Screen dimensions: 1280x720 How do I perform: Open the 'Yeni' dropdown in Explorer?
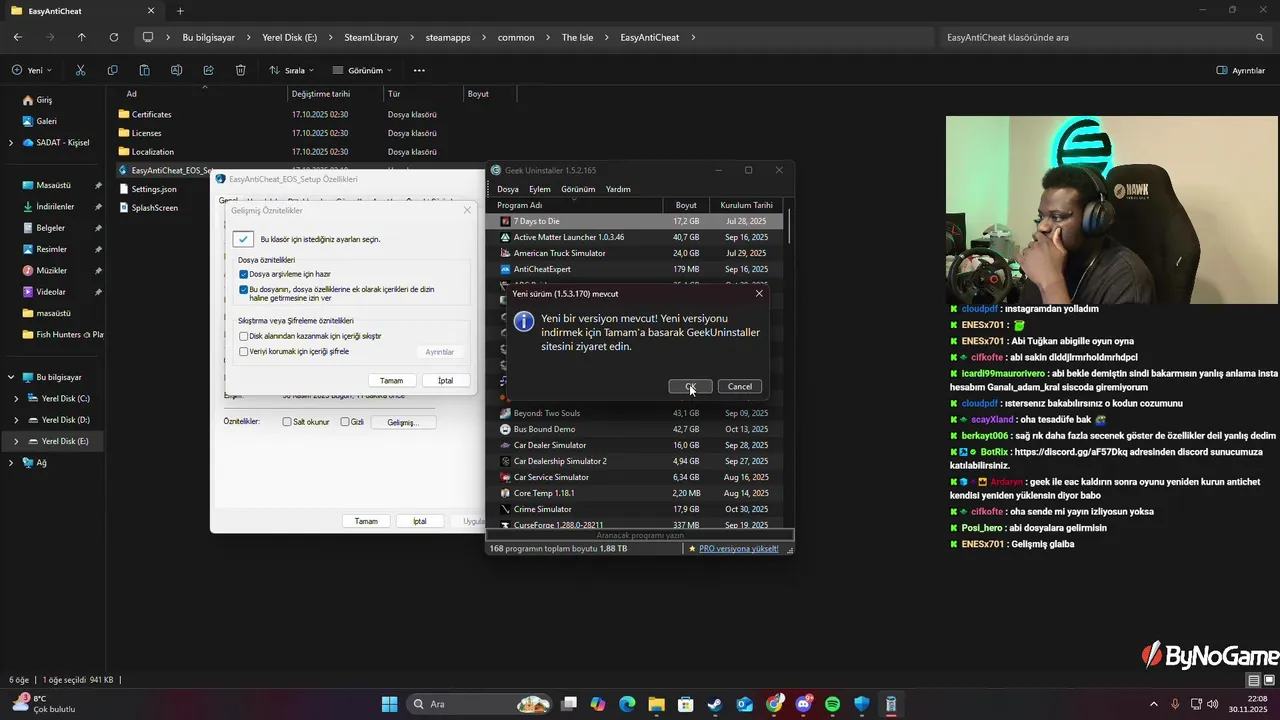pyautogui.click(x=32, y=70)
